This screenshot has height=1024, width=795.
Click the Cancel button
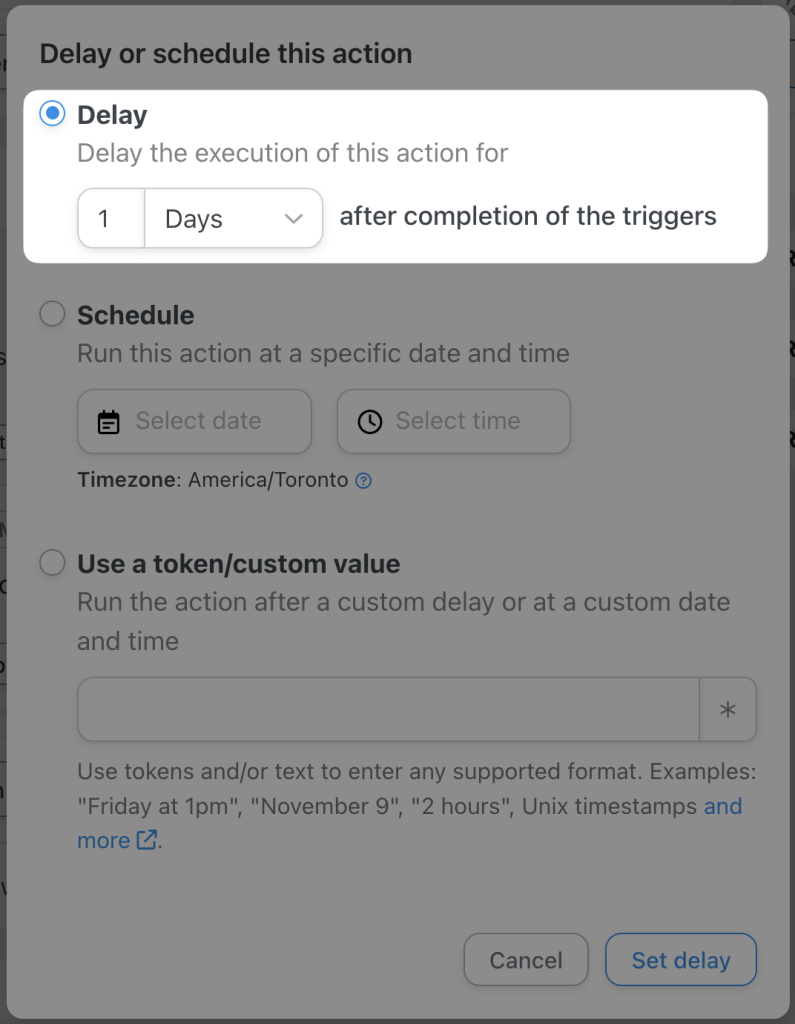pyautogui.click(x=525, y=959)
